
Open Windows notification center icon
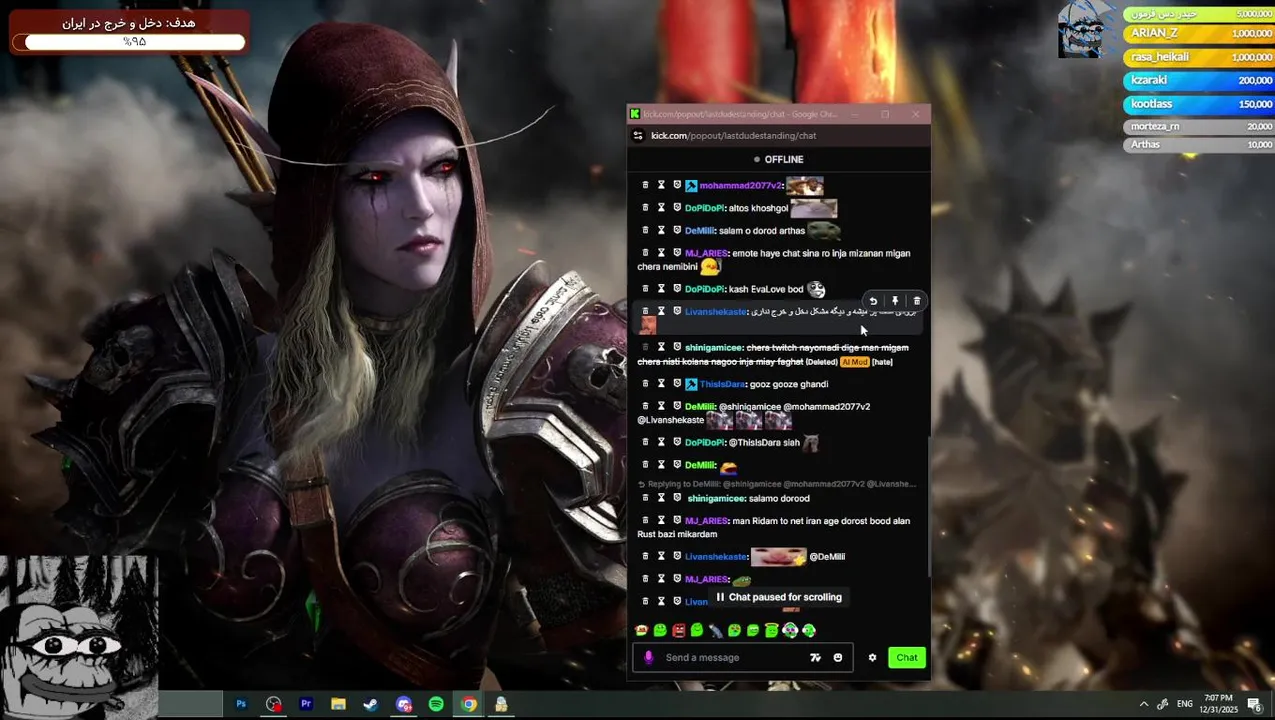click(x=1254, y=704)
